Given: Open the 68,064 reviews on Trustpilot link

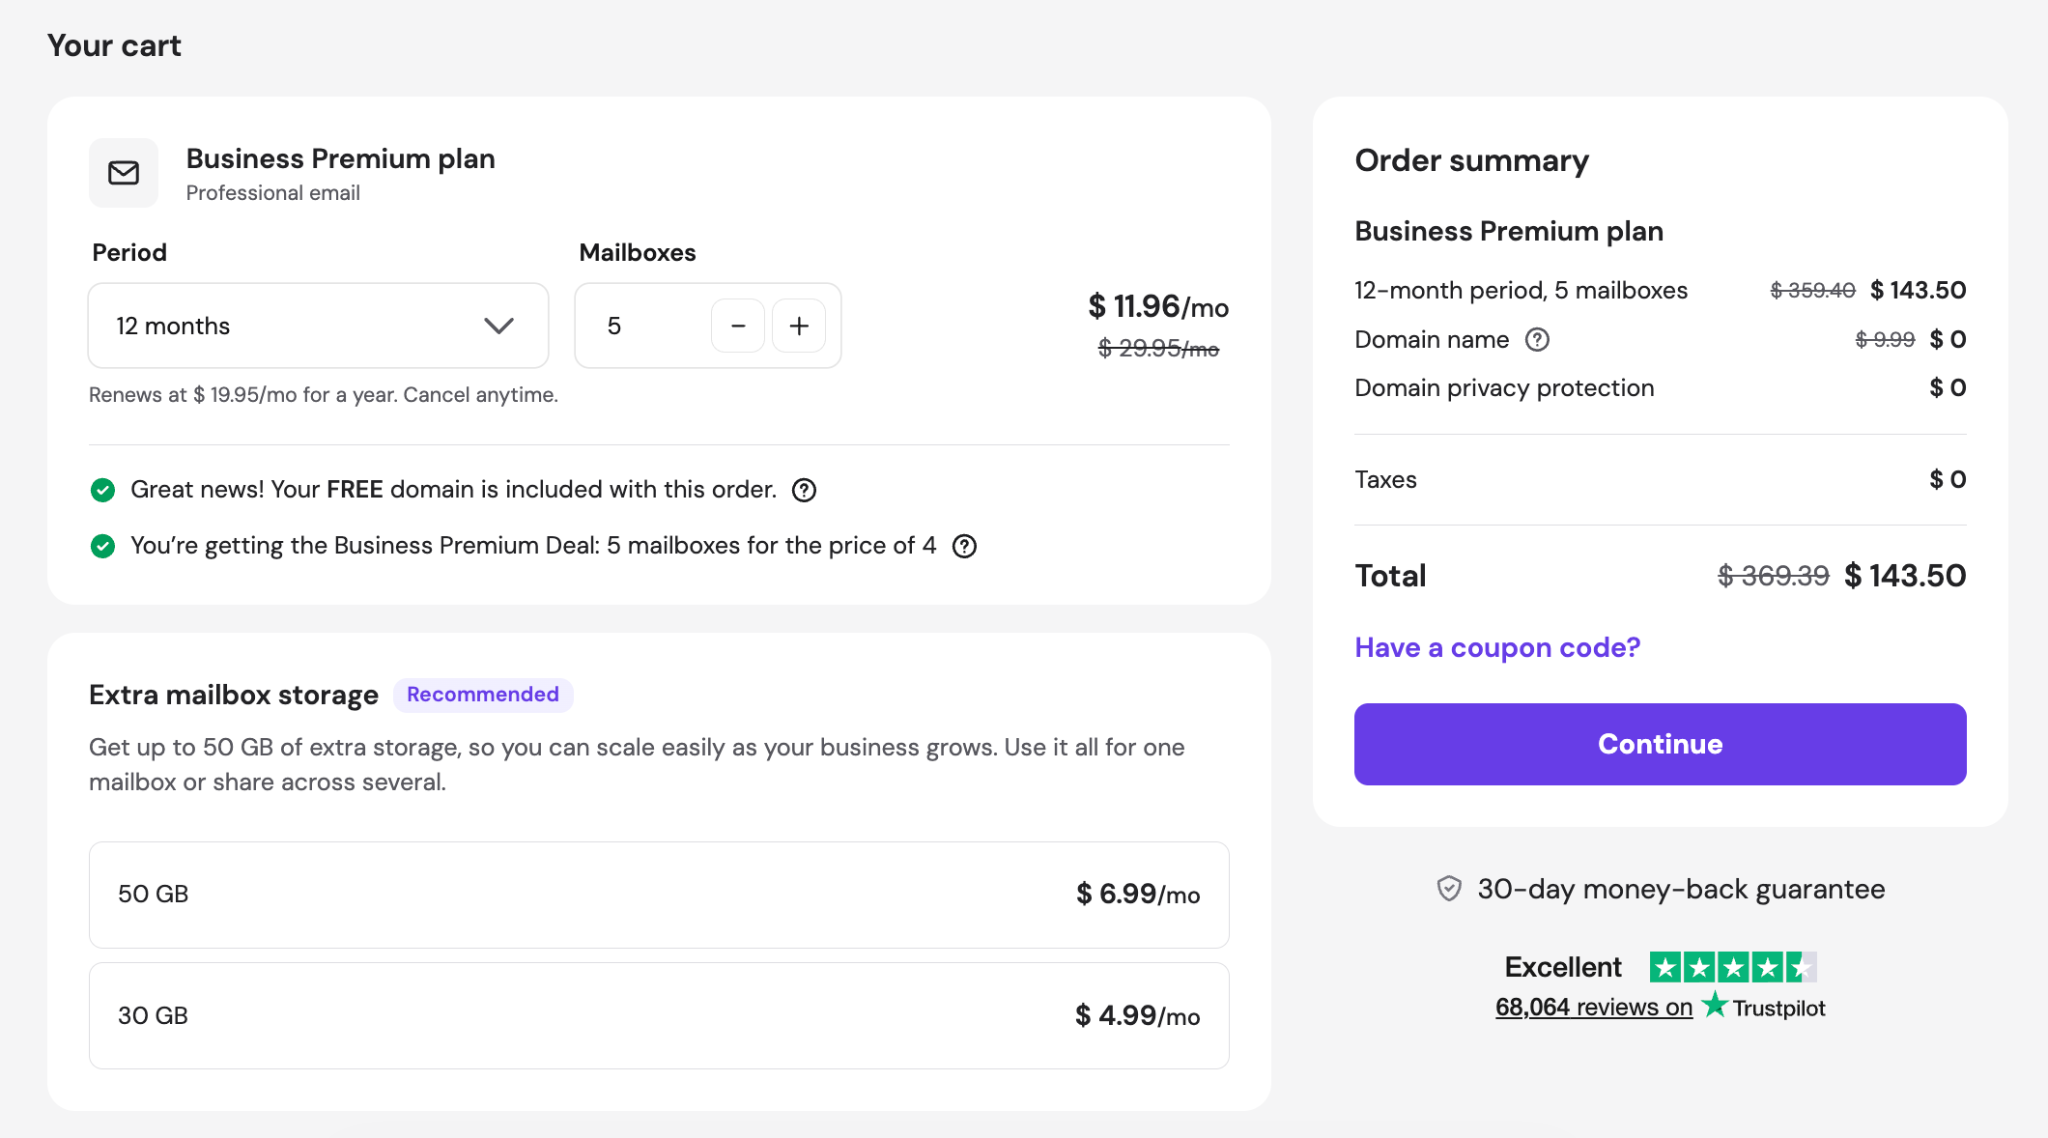Looking at the screenshot, I should [x=1594, y=1007].
